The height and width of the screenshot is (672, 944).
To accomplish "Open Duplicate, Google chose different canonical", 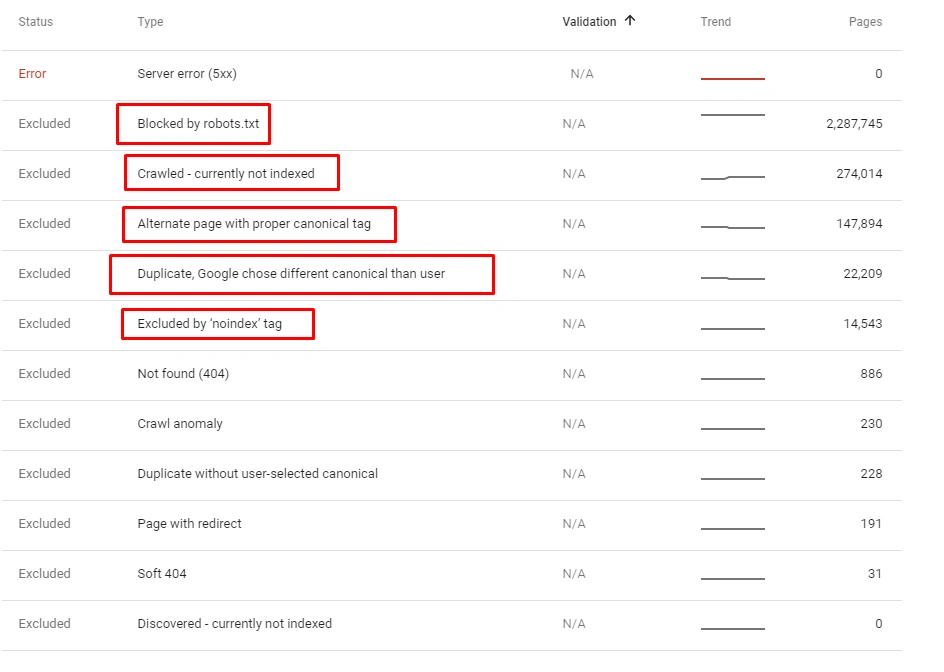I will pos(291,274).
